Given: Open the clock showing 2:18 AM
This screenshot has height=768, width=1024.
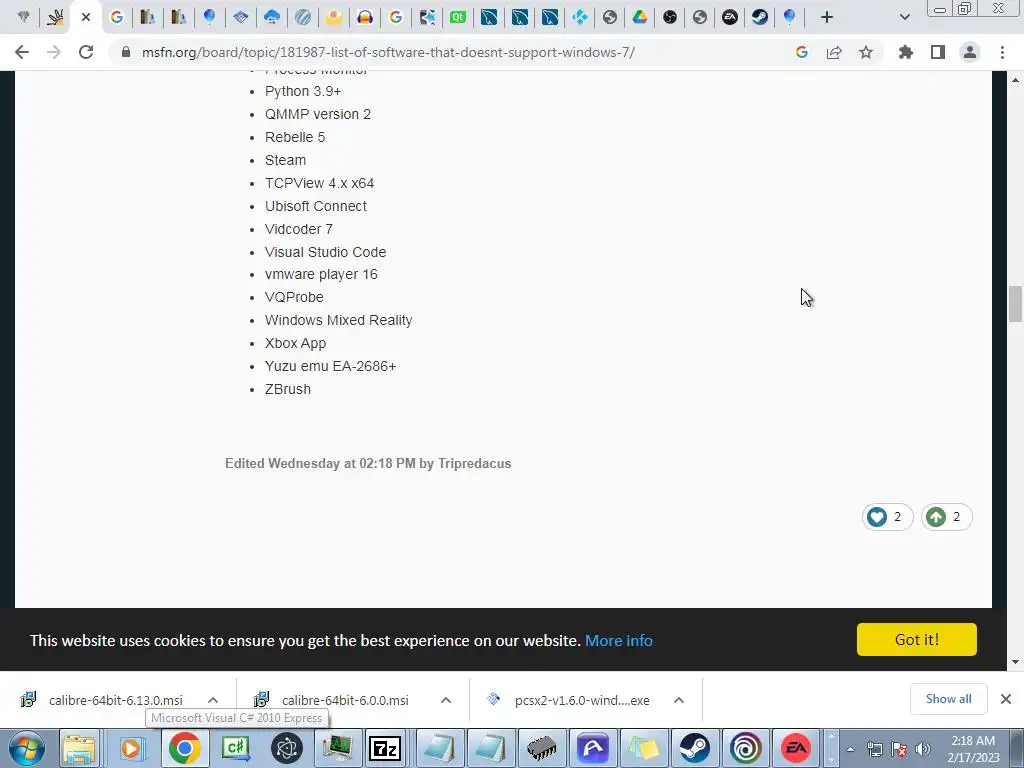Looking at the screenshot, I should pyautogui.click(x=973, y=749).
